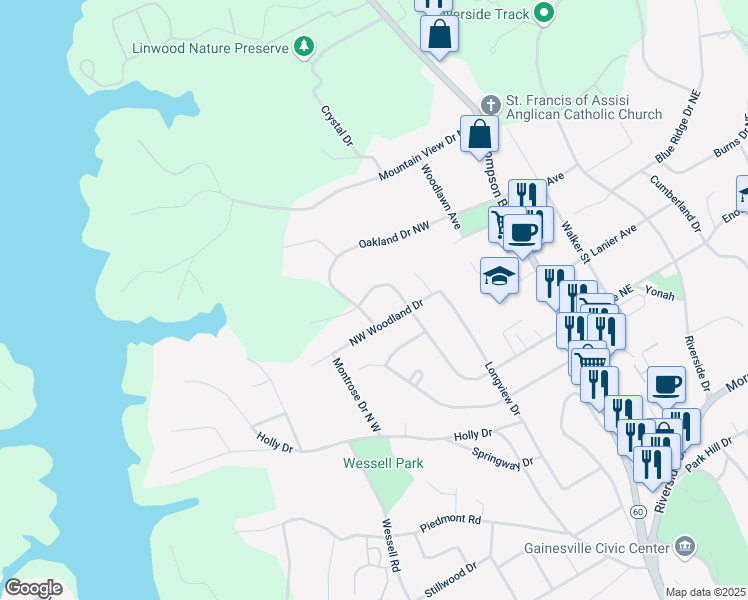Viewport: 748px width, 600px height.
Task: Select graduation cap marker left of Walker St
Action: 499,276
